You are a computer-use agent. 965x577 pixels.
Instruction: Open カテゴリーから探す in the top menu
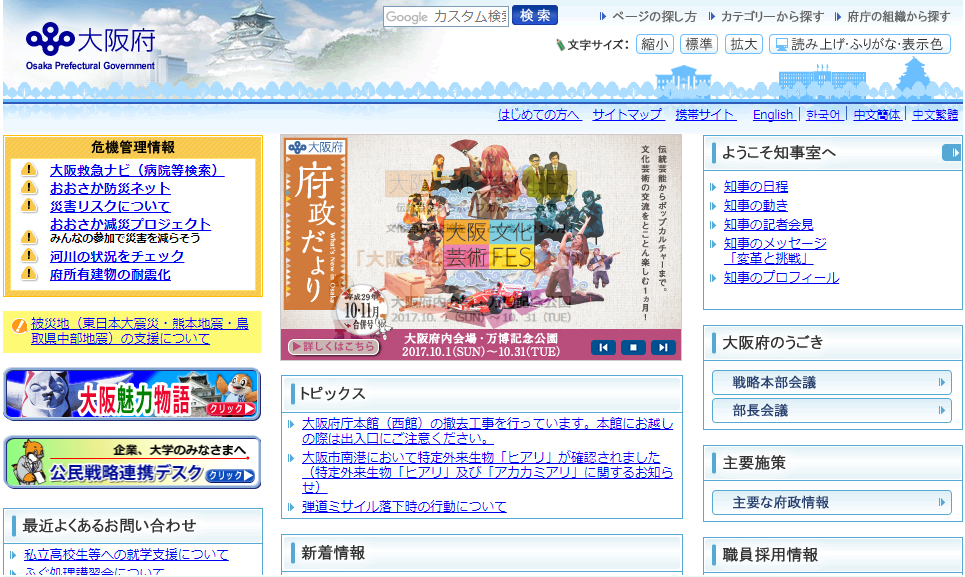tap(778, 17)
